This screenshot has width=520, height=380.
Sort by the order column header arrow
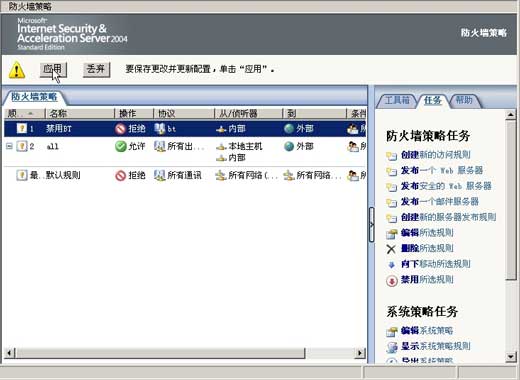click(31, 114)
